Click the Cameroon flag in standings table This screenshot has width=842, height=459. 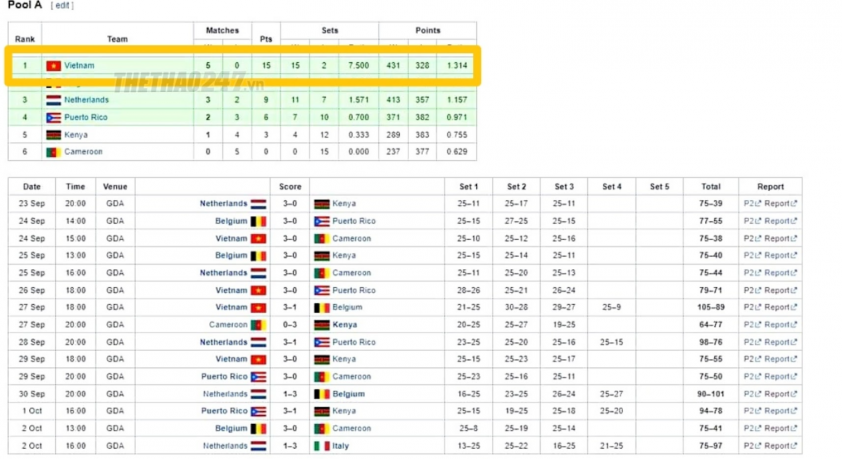53,152
